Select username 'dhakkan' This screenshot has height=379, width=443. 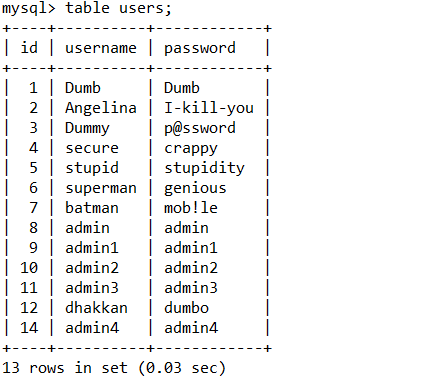(96, 308)
